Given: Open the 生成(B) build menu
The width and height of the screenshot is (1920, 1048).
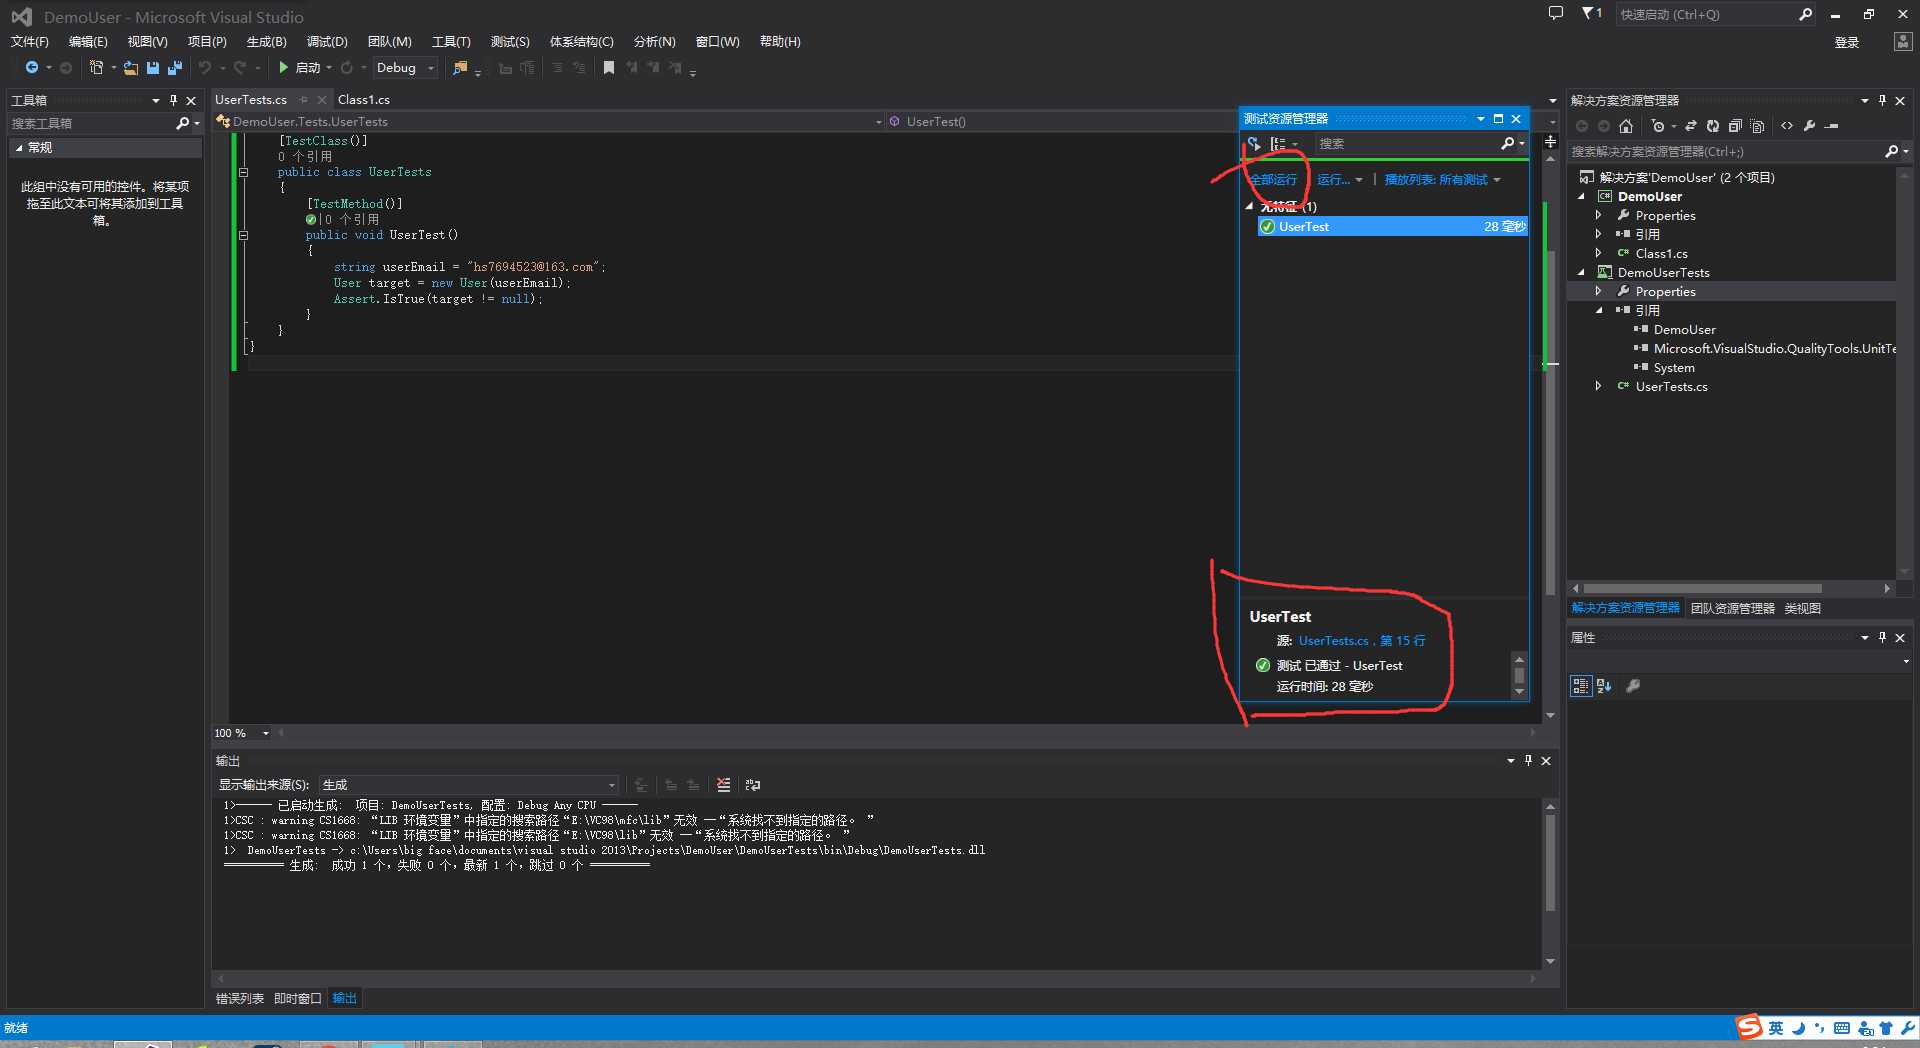Looking at the screenshot, I should tap(266, 41).
